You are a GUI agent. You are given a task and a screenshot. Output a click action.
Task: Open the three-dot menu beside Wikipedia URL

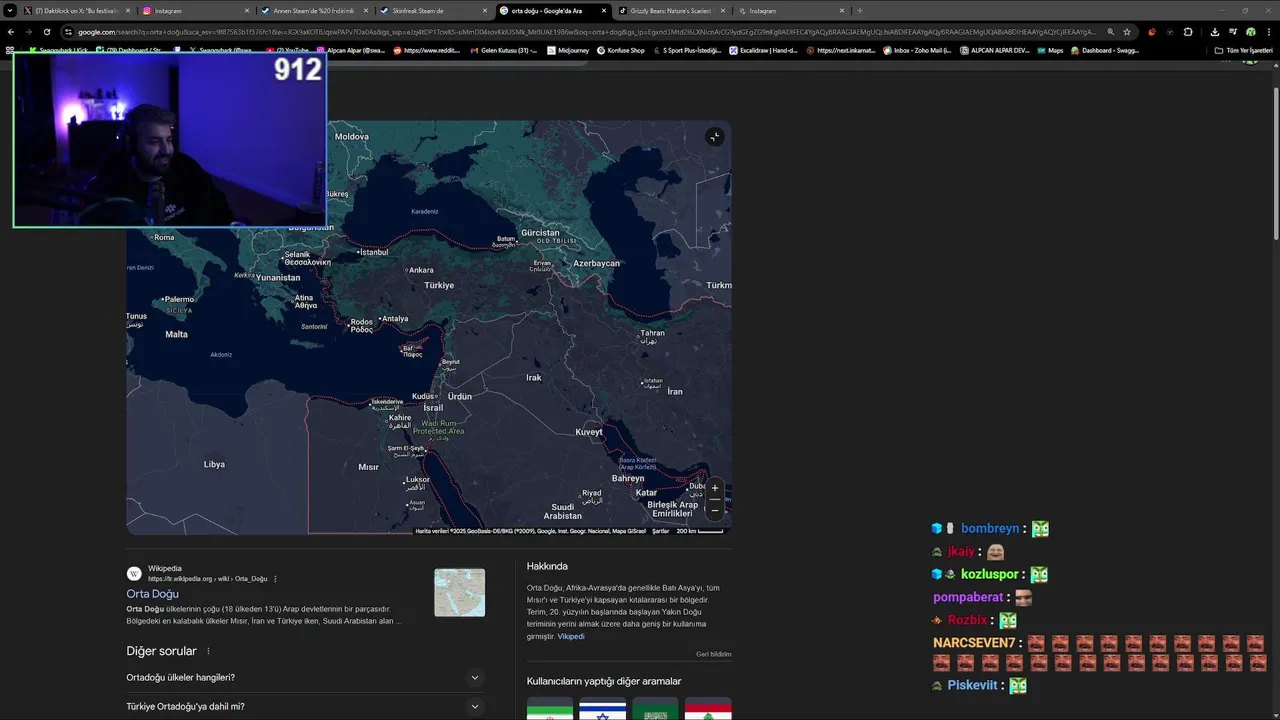(275, 579)
